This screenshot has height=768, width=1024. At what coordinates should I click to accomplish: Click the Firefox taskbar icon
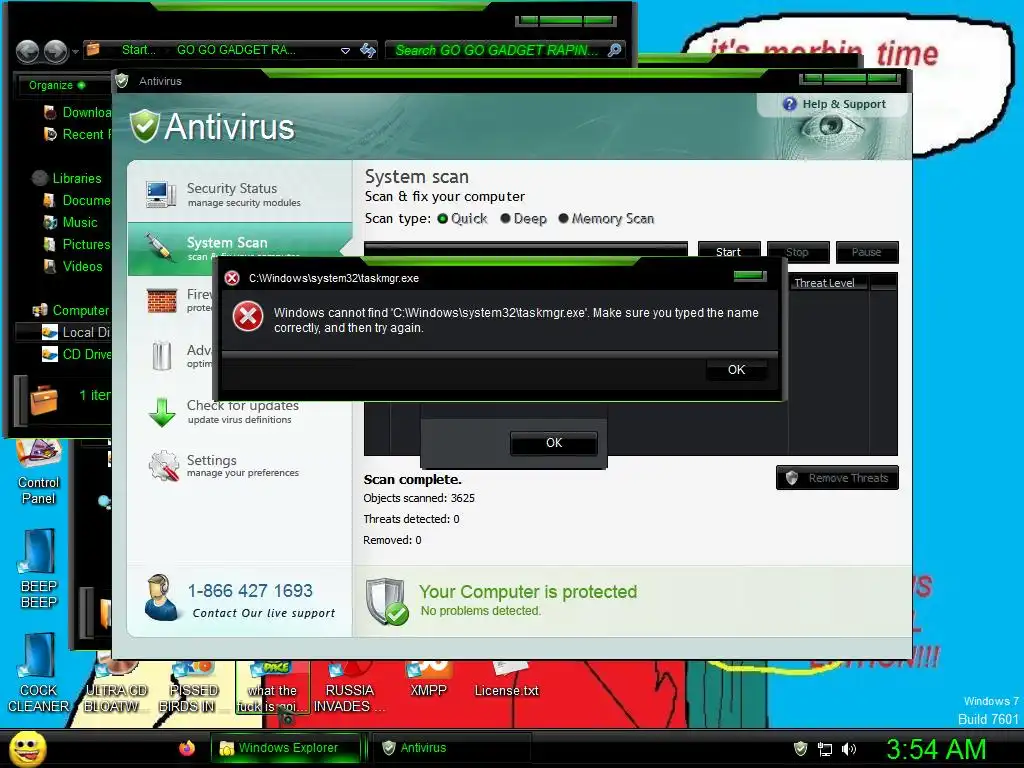pos(187,748)
